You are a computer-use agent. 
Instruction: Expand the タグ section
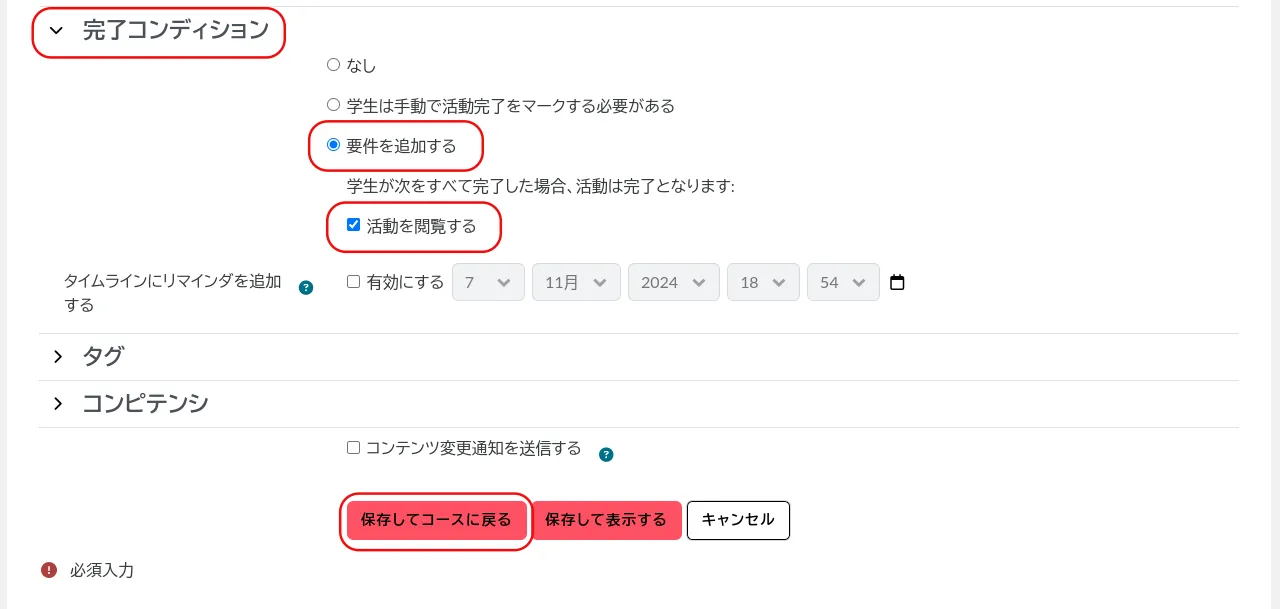coord(58,356)
